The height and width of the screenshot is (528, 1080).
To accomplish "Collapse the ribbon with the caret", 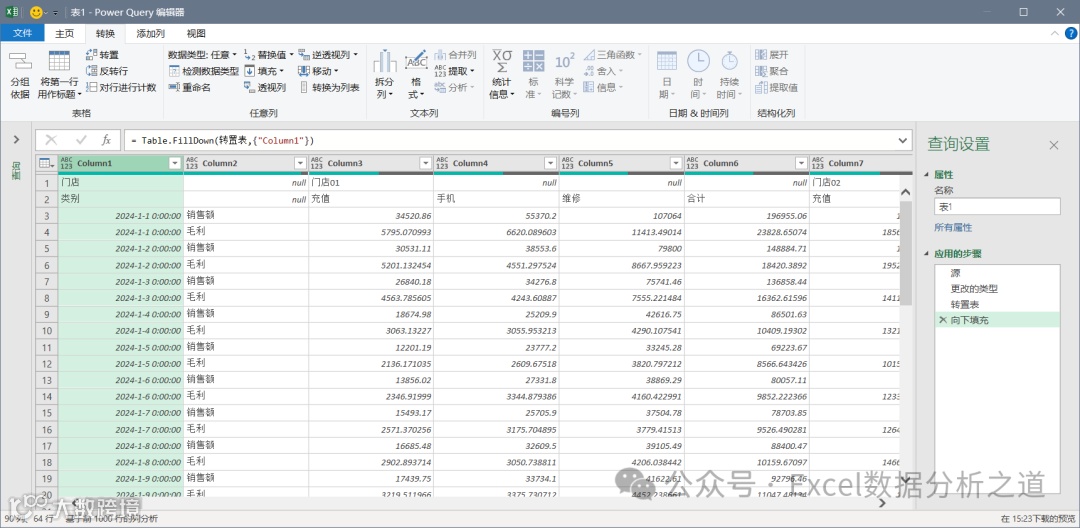I will pos(1053,33).
